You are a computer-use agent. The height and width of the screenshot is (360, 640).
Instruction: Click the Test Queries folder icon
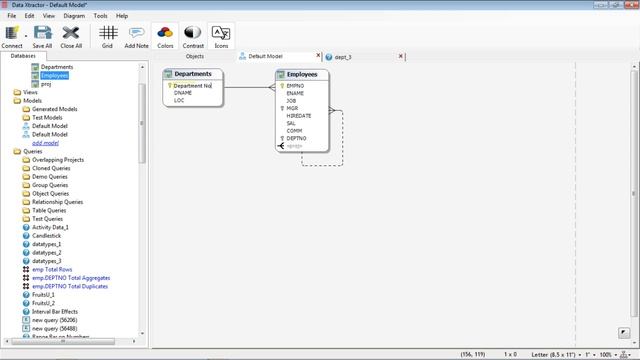point(26,219)
